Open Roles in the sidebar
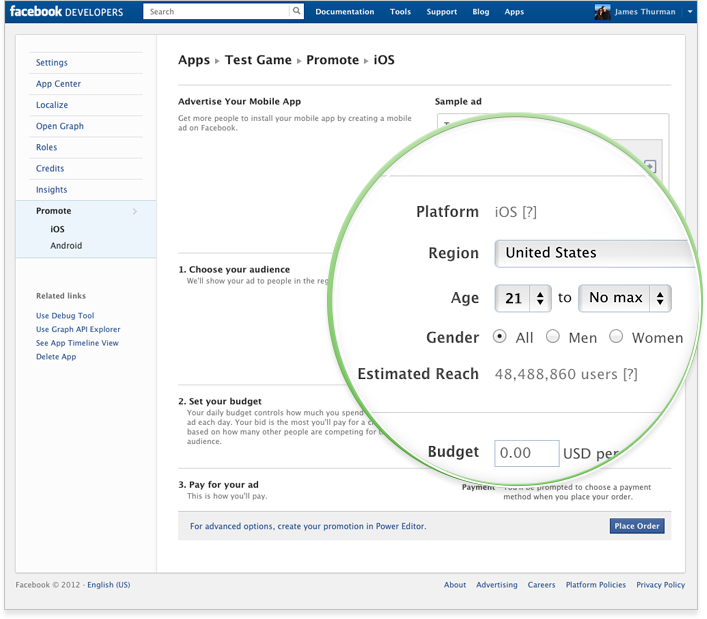The width and height of the screenshot is (707, 619). 46,147
